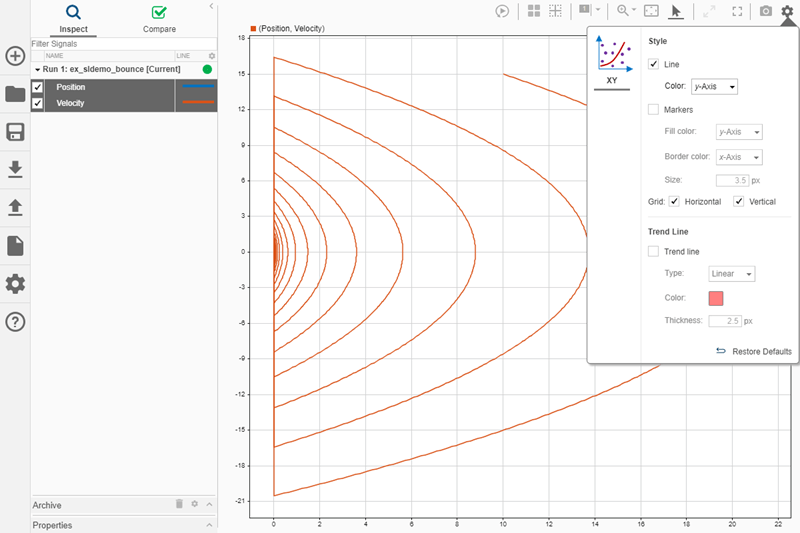Open the folder icon in left sidebar

[x=15, y=94]
